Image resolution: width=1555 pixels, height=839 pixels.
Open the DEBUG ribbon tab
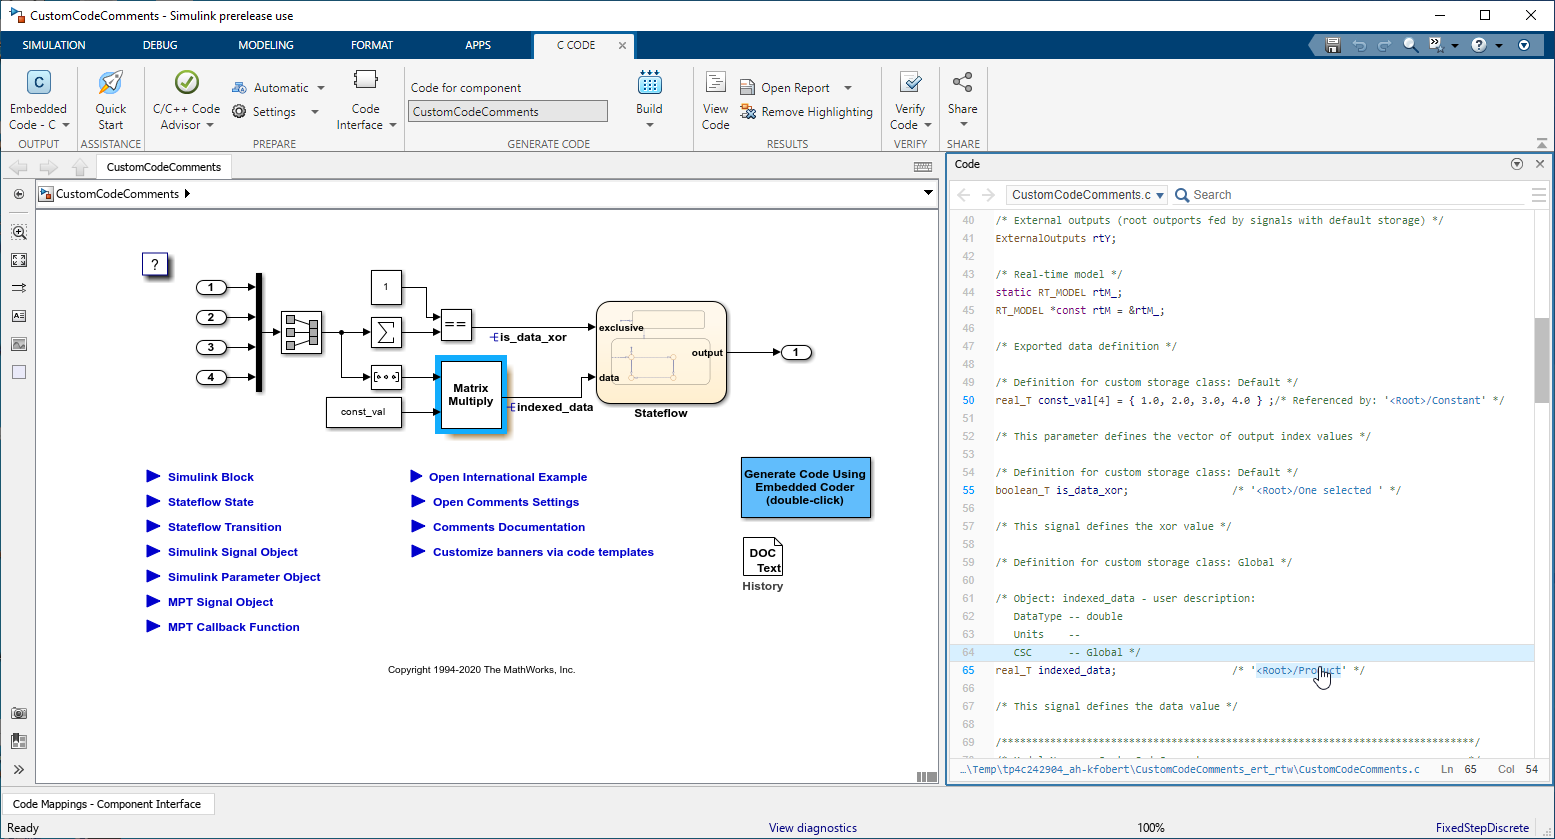(x=160, y=45)
